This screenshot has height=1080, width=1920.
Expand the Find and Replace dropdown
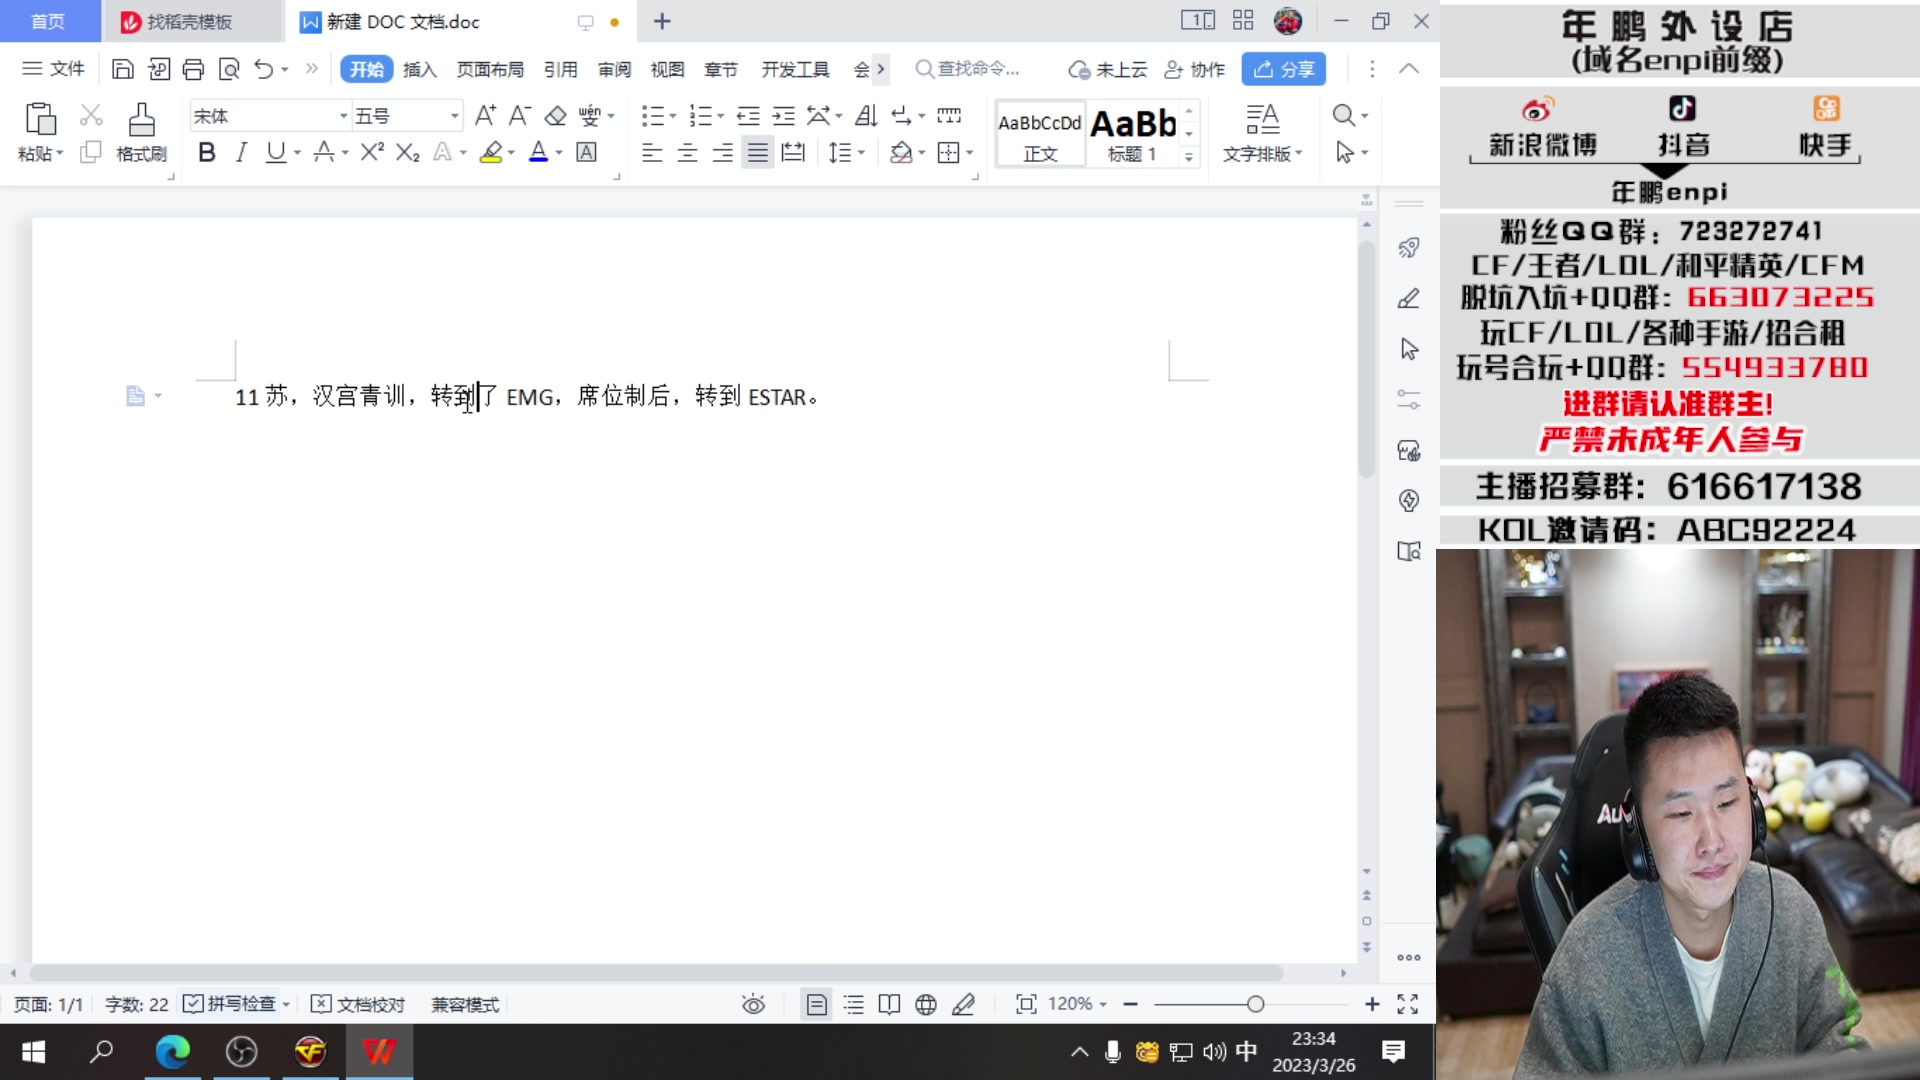[x=1365, y=116]
